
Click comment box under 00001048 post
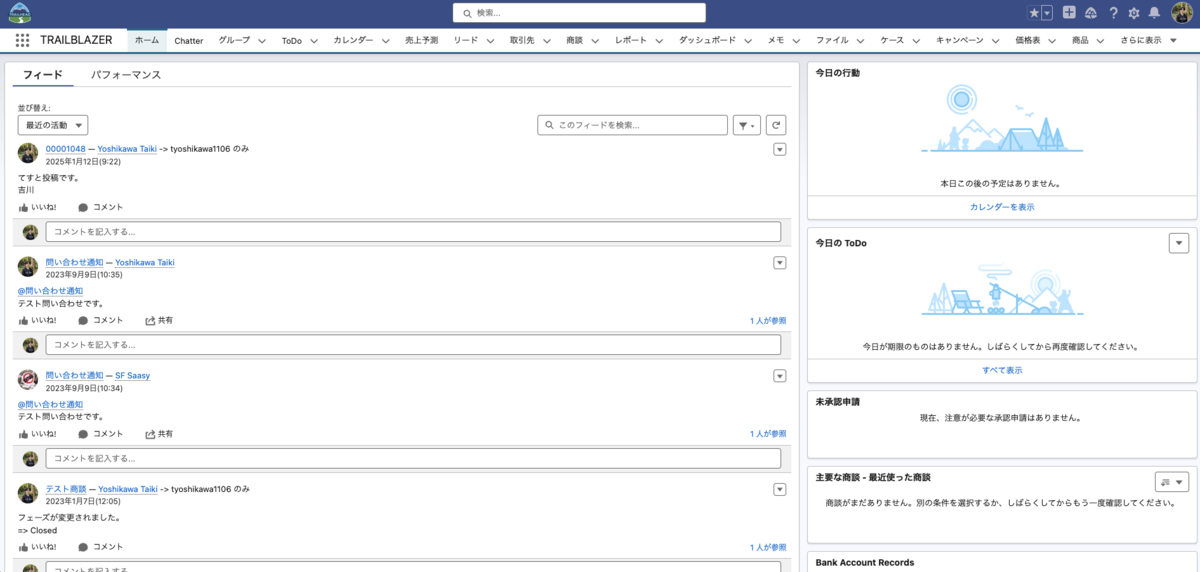413,232
